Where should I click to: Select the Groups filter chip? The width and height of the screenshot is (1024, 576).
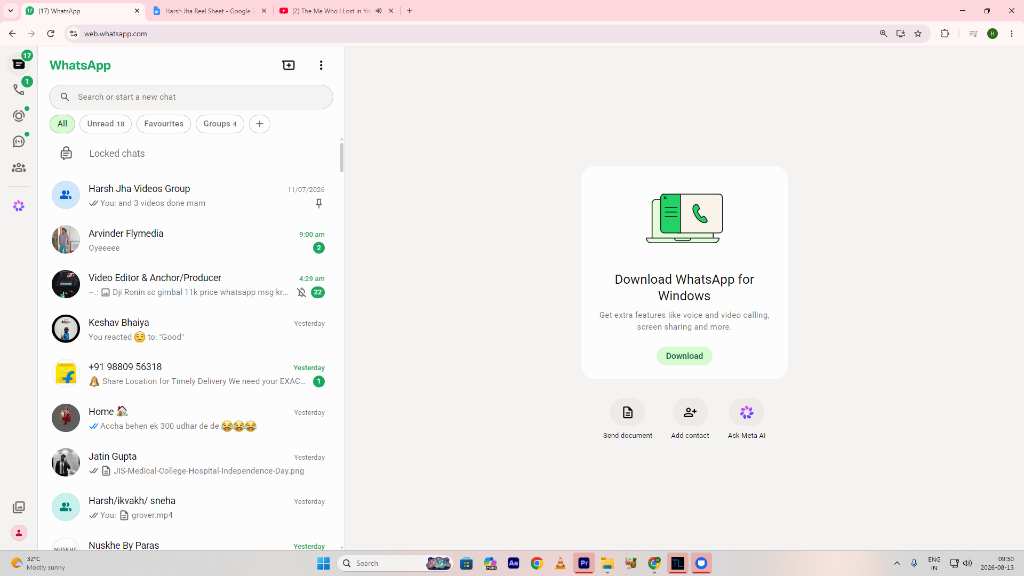pos(219,123)
